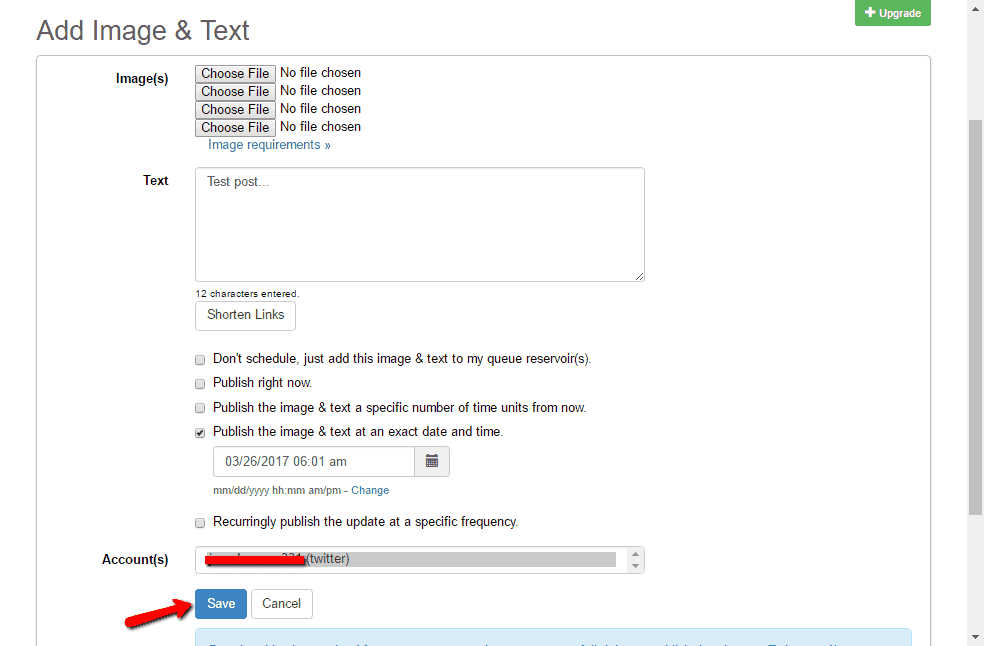This screenshot has height=646, width=984.
Task: Select the twitter account in Account(s) list
Action: coord(411,559)
